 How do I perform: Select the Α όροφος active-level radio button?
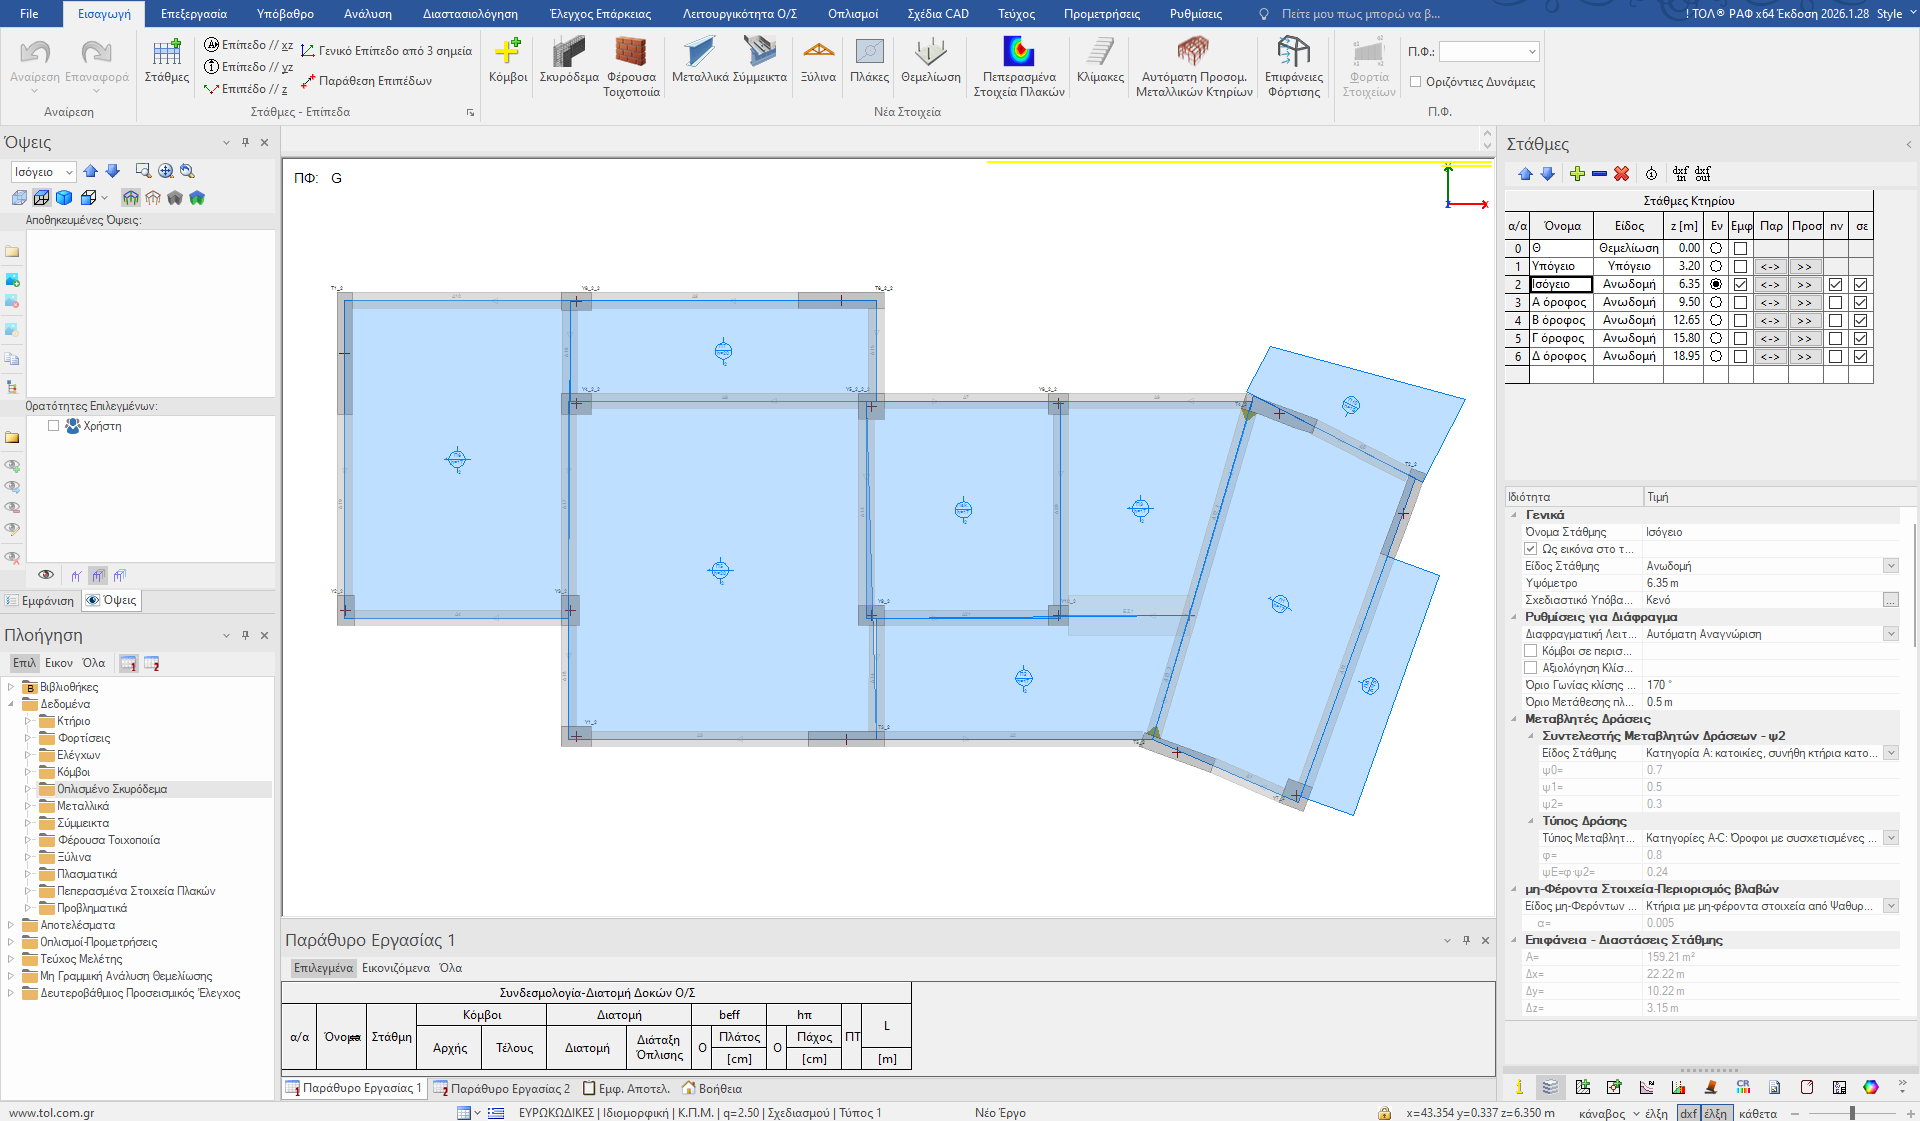click(x=1716, y=302)
